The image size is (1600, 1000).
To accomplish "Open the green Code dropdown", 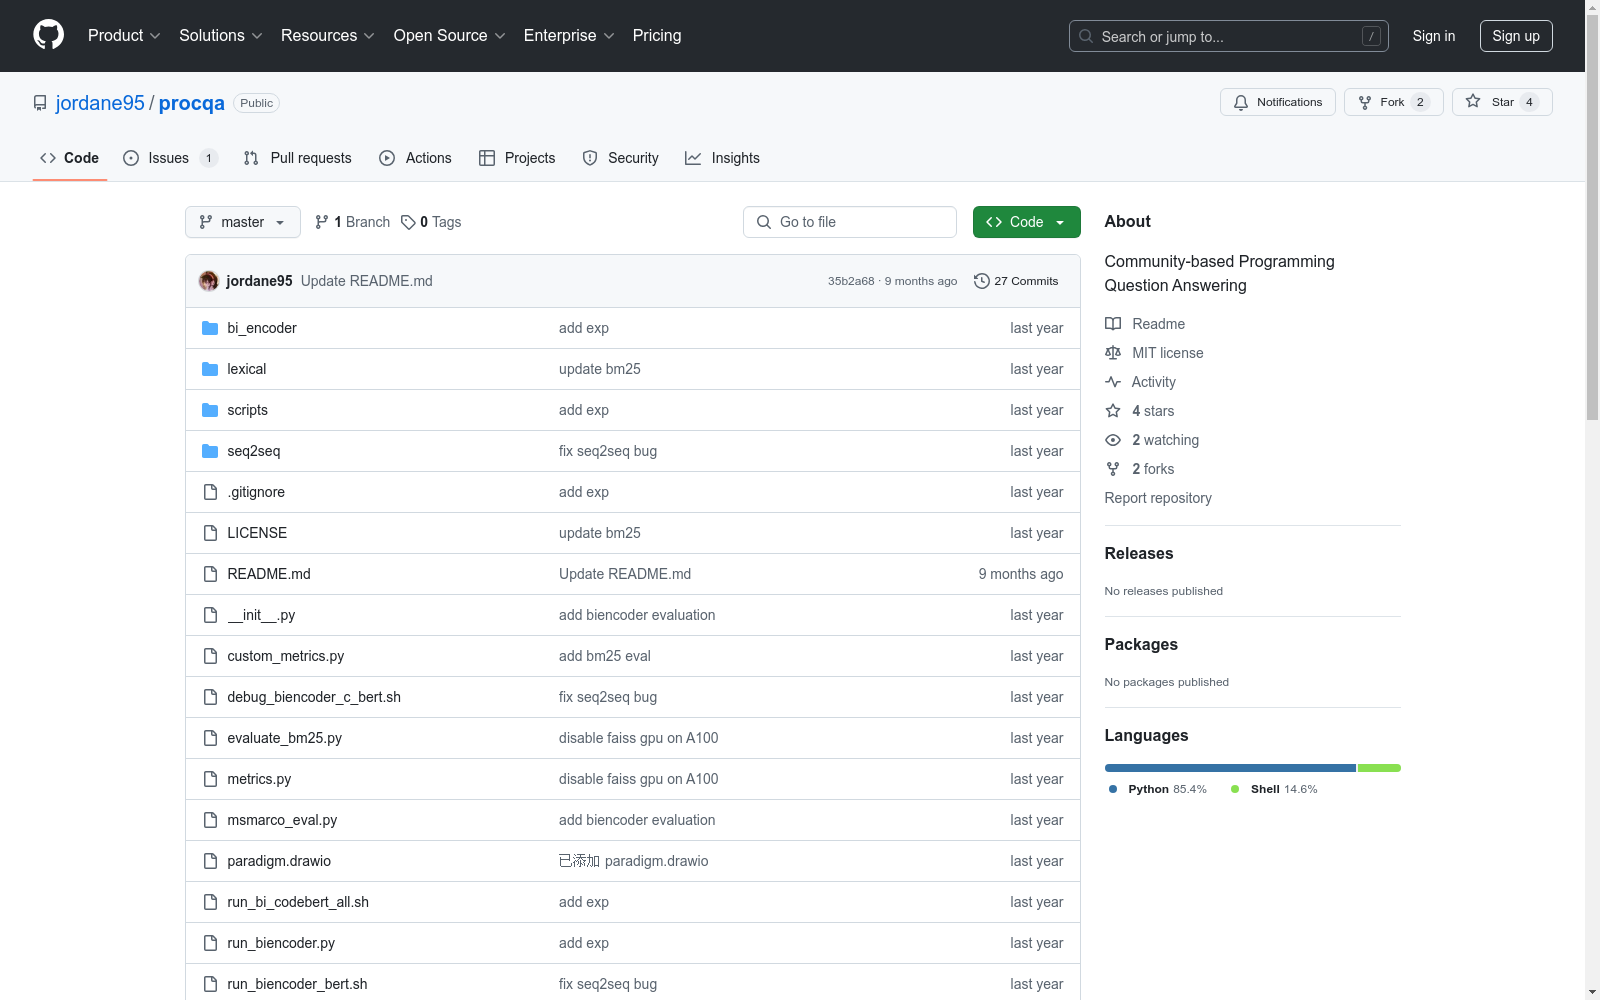I will 1026,222.
